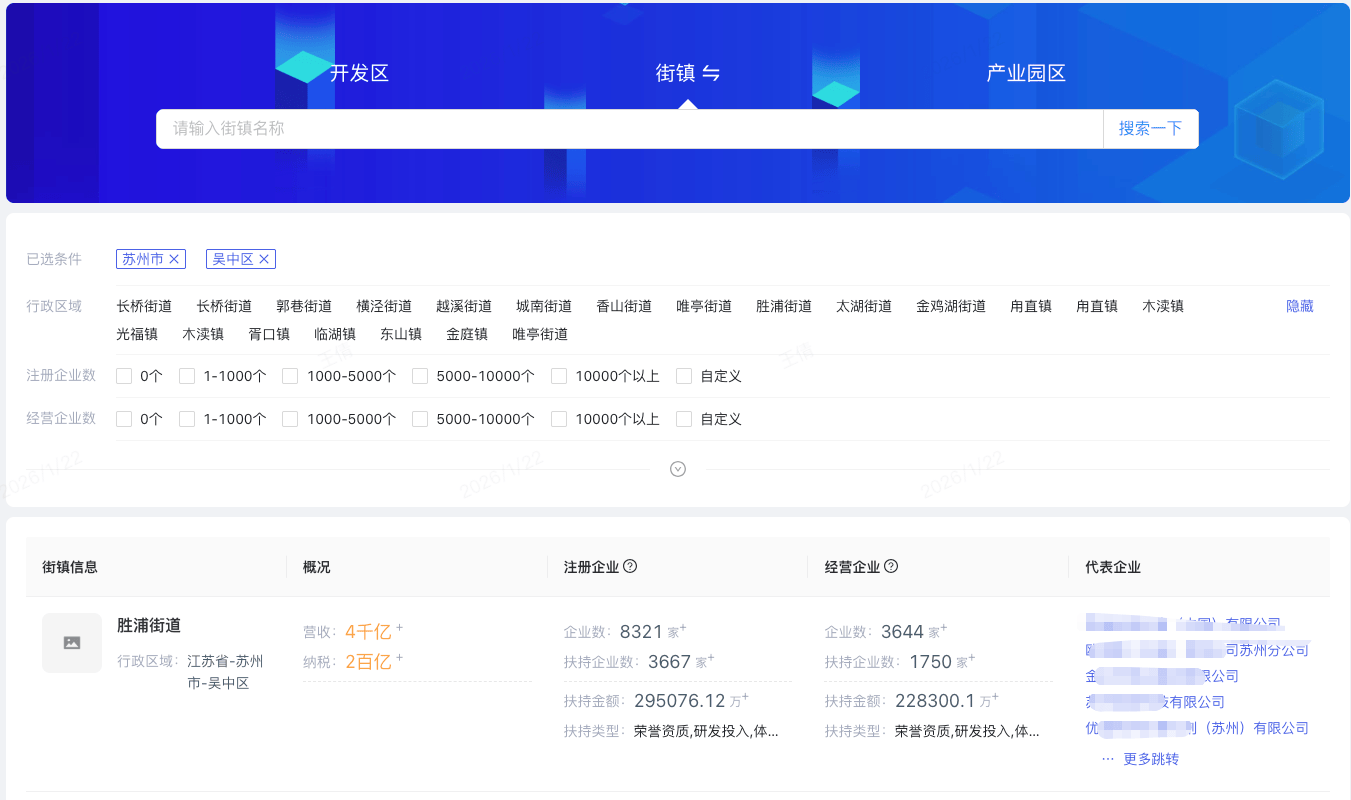This screenshot has height=800, width=1351.
Task: Click the 搜索一下 button
Action: (1150, 129)
